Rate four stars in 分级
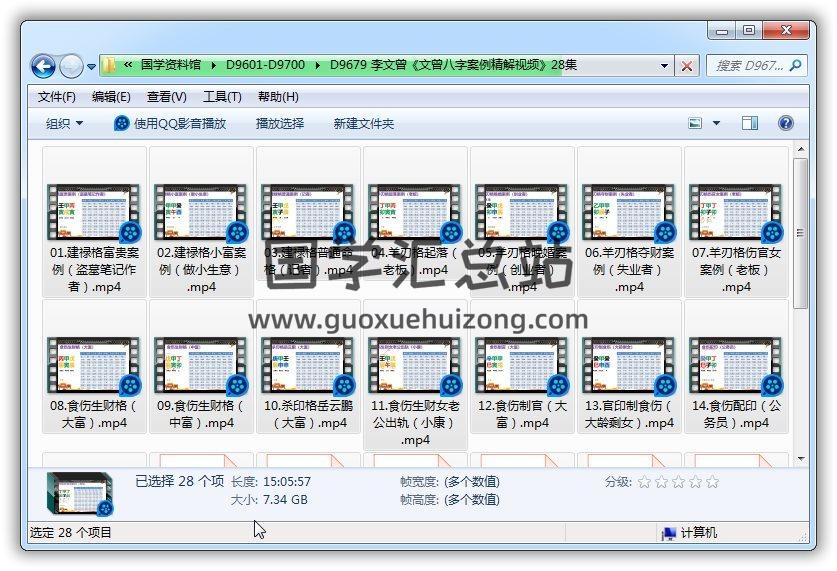 (x=696, y=482)
